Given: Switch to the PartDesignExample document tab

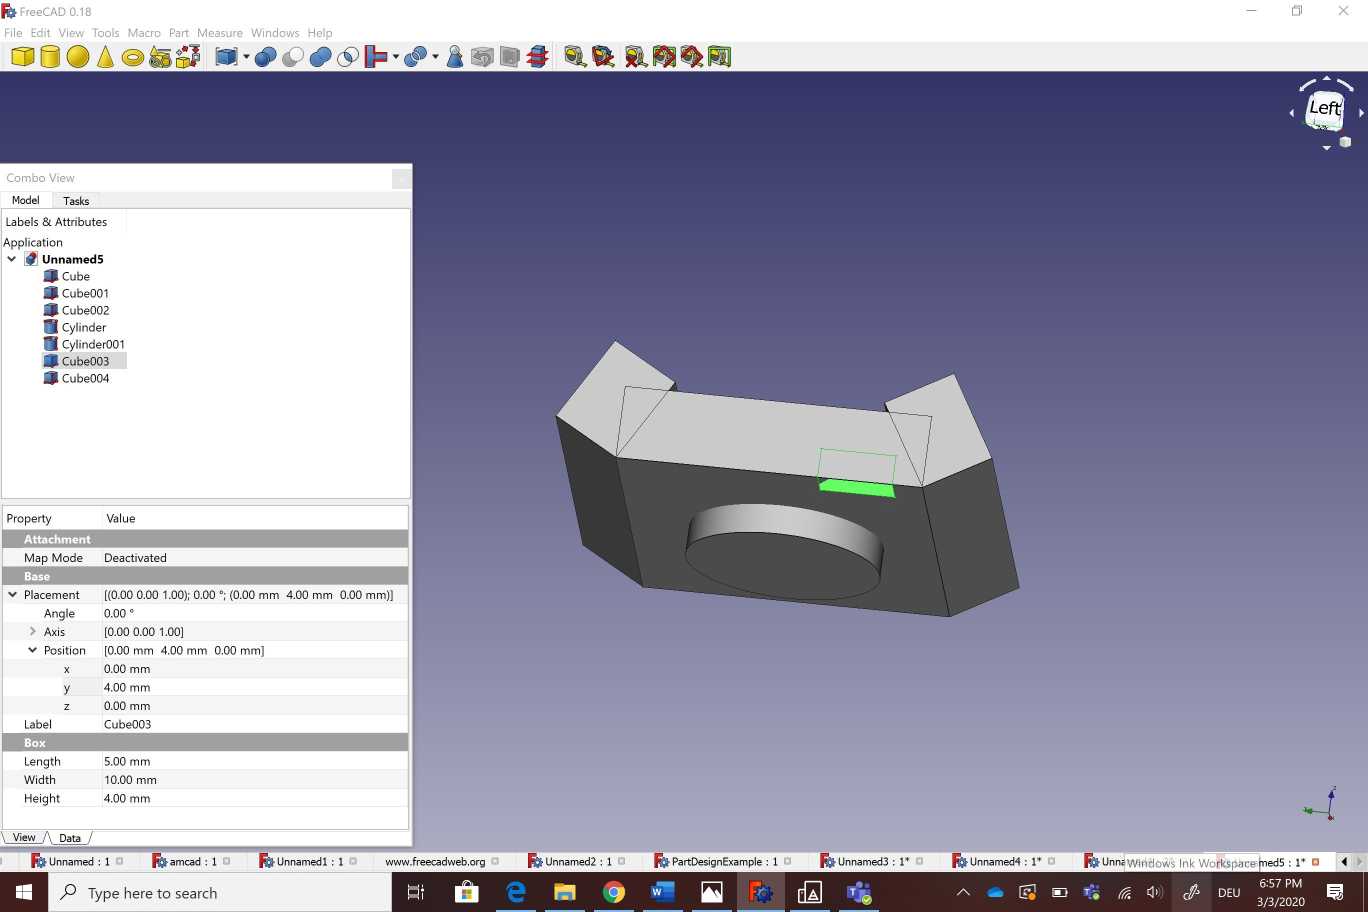Looking at the screenshot, I should pyautogui.click(x=723, y=862).
